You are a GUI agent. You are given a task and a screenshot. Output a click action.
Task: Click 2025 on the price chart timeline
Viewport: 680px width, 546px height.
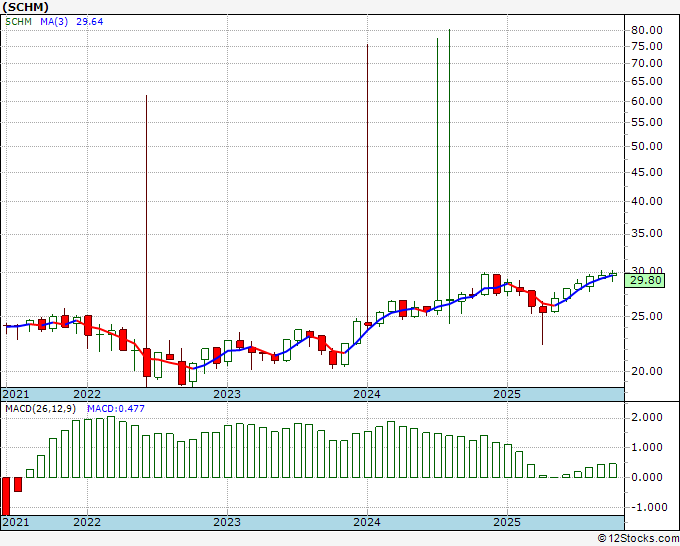507,394
